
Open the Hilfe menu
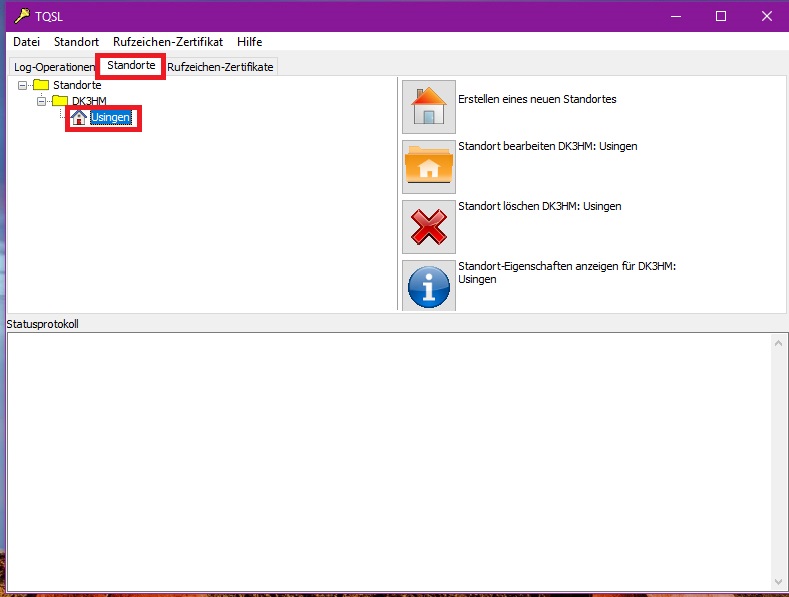coord(250,42)
